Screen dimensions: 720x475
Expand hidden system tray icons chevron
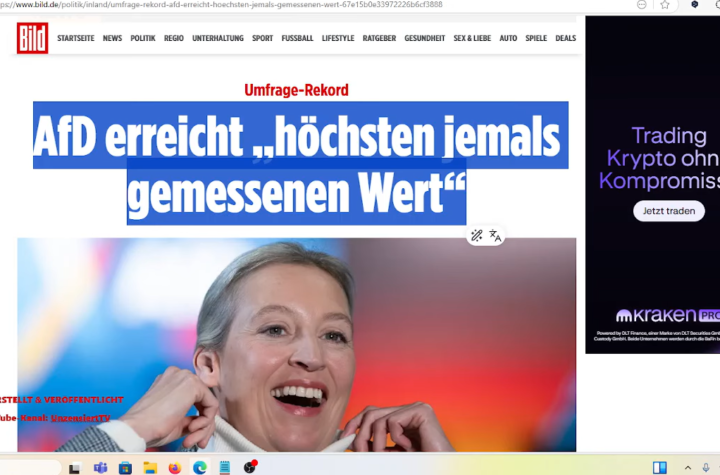pyautogui.click(x=688, y=468)
